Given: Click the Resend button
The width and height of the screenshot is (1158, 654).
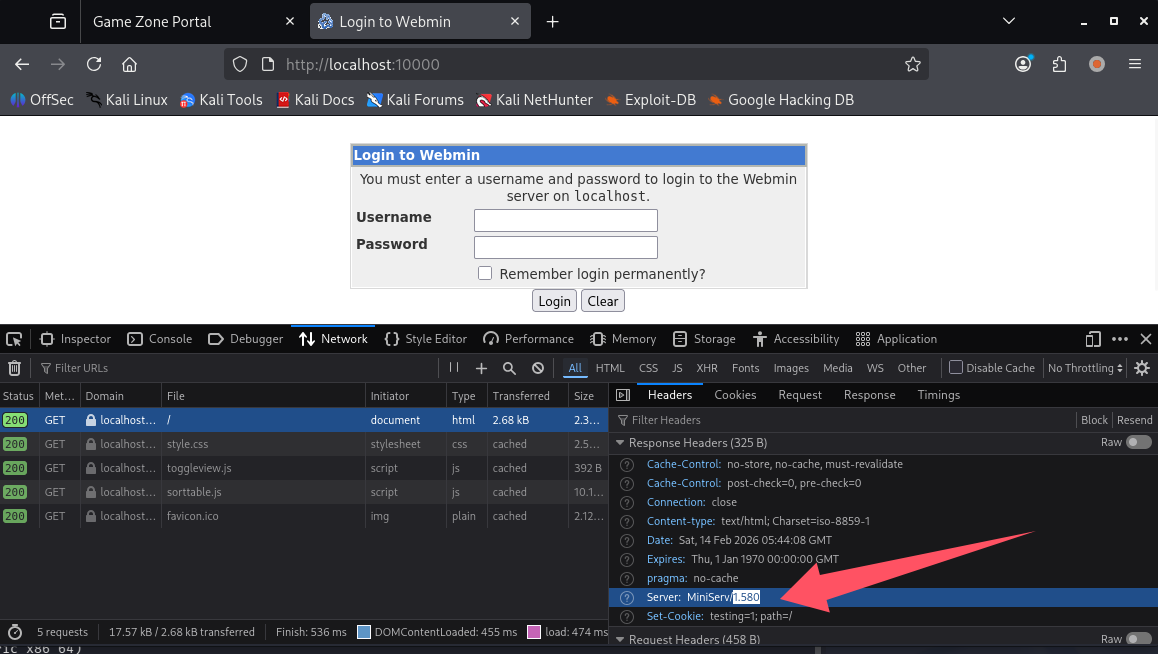Looking at the screenshot, I should 1134,420.
